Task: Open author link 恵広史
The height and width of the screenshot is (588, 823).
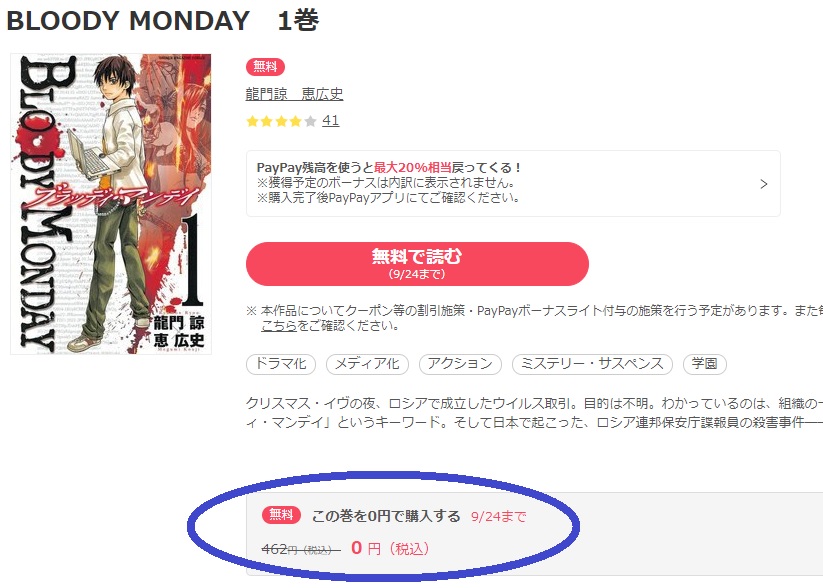Action: click(322, 94)
